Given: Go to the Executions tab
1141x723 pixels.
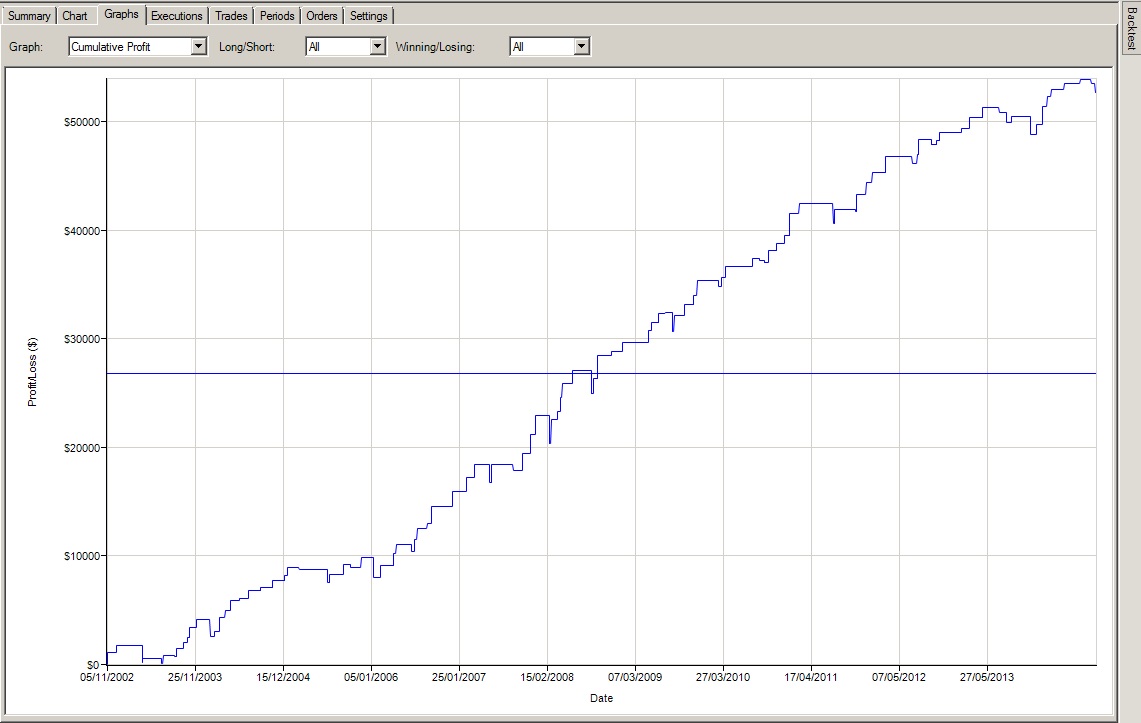Looking at the screenshot, I should [x=177, y=16].
